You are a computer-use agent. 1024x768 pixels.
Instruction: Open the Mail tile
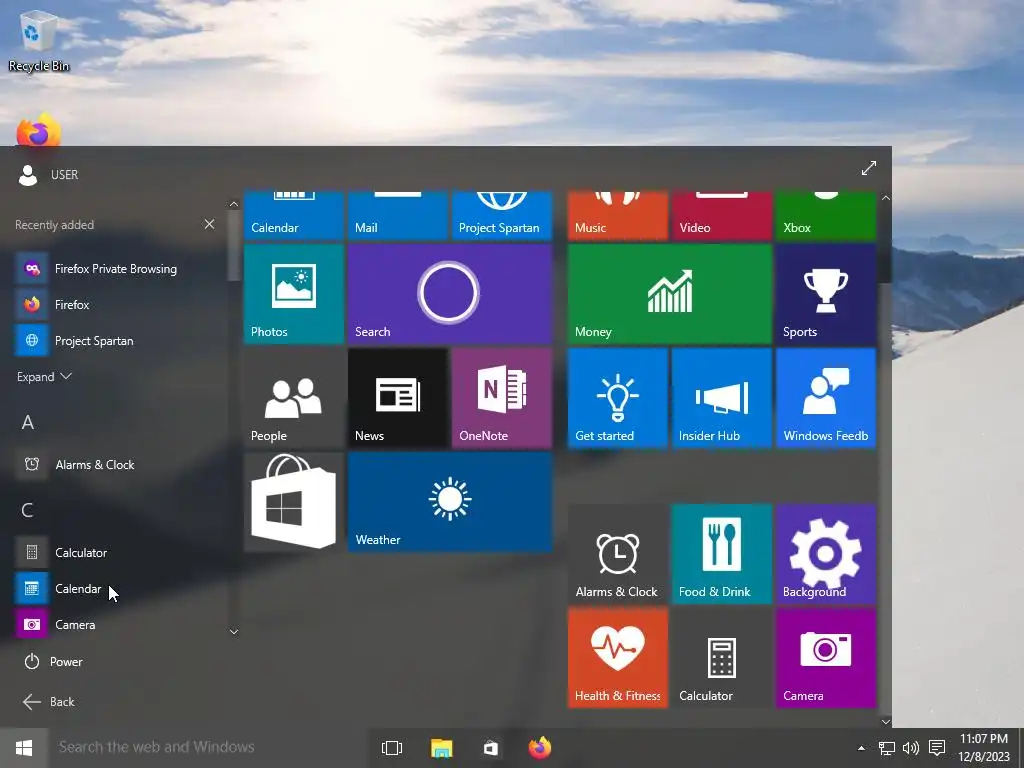398,216
